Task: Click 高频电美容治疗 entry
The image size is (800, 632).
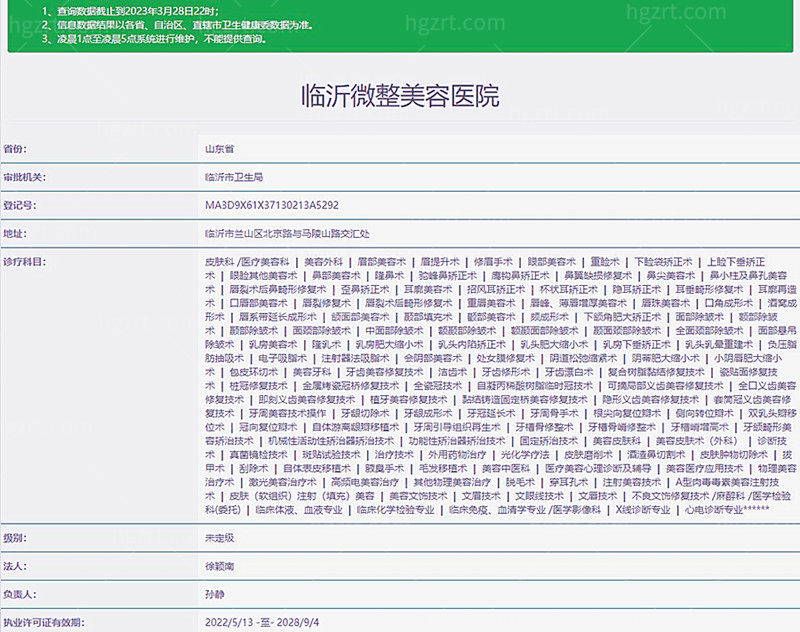Action: (365, 482)
